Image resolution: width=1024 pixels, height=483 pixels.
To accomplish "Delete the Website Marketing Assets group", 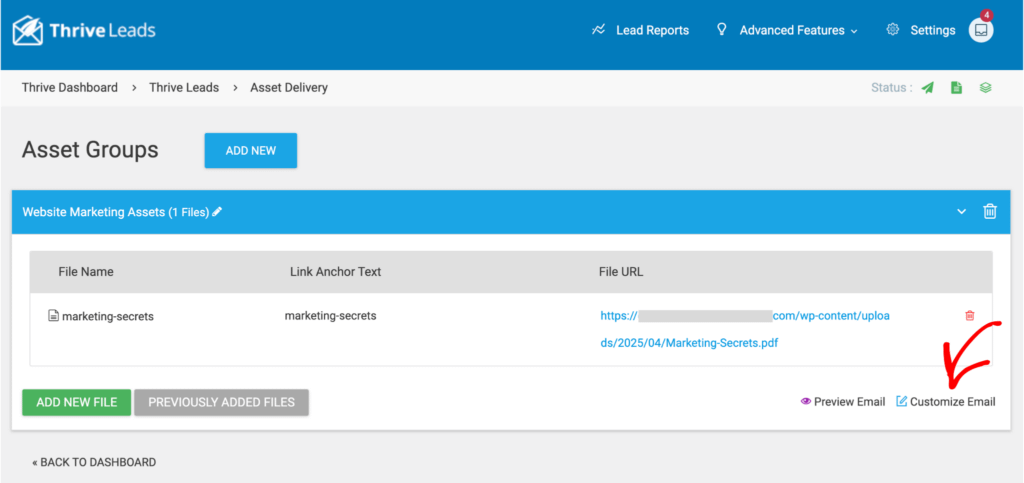I will click(x=990, y=212).
